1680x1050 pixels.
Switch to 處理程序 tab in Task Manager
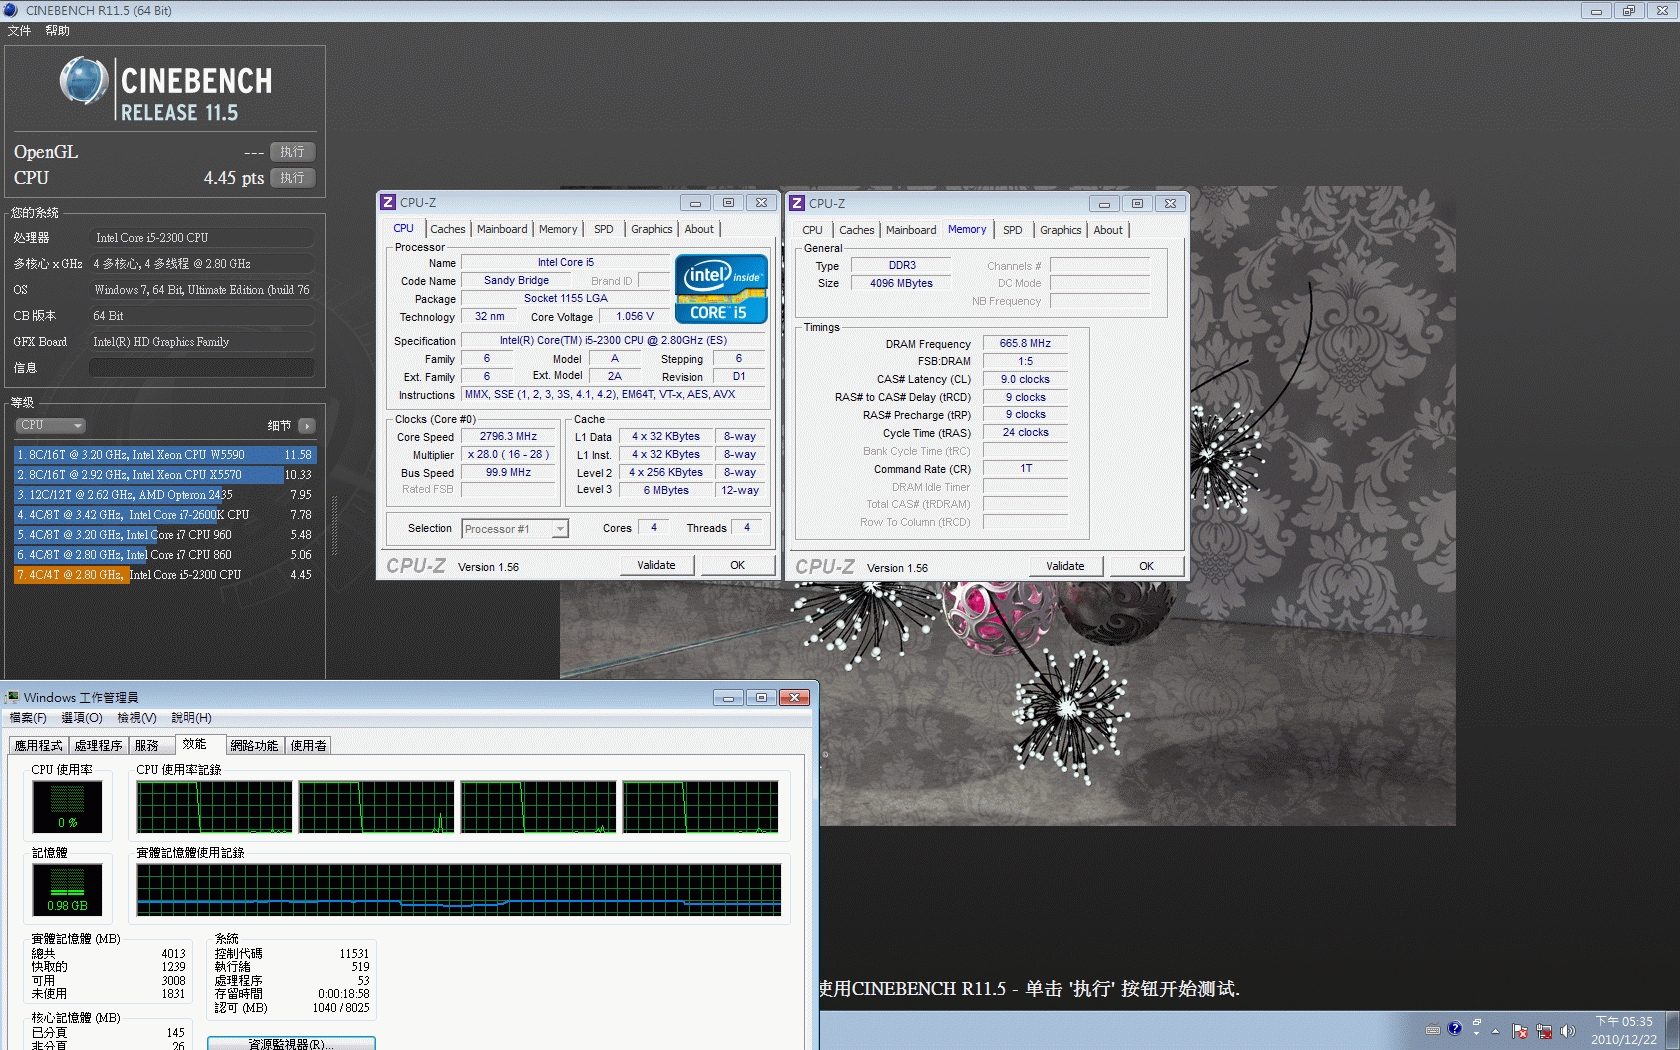tap(98, 746)
